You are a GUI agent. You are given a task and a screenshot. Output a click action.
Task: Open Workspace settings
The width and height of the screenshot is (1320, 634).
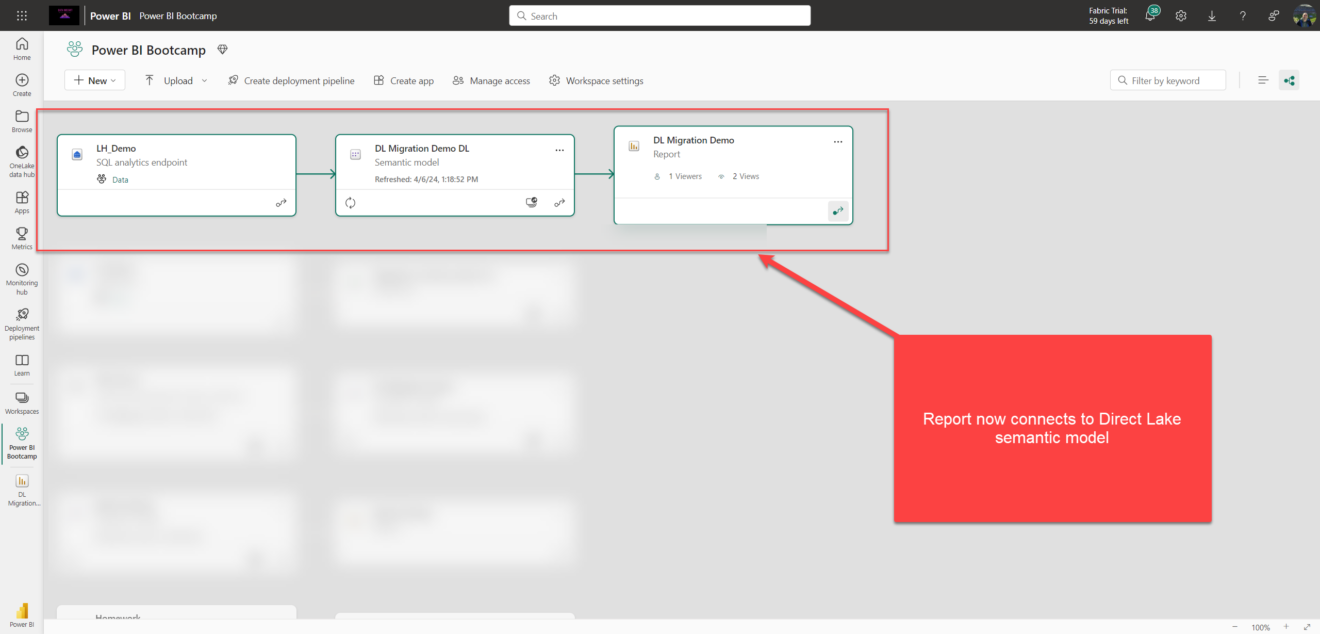596,80
